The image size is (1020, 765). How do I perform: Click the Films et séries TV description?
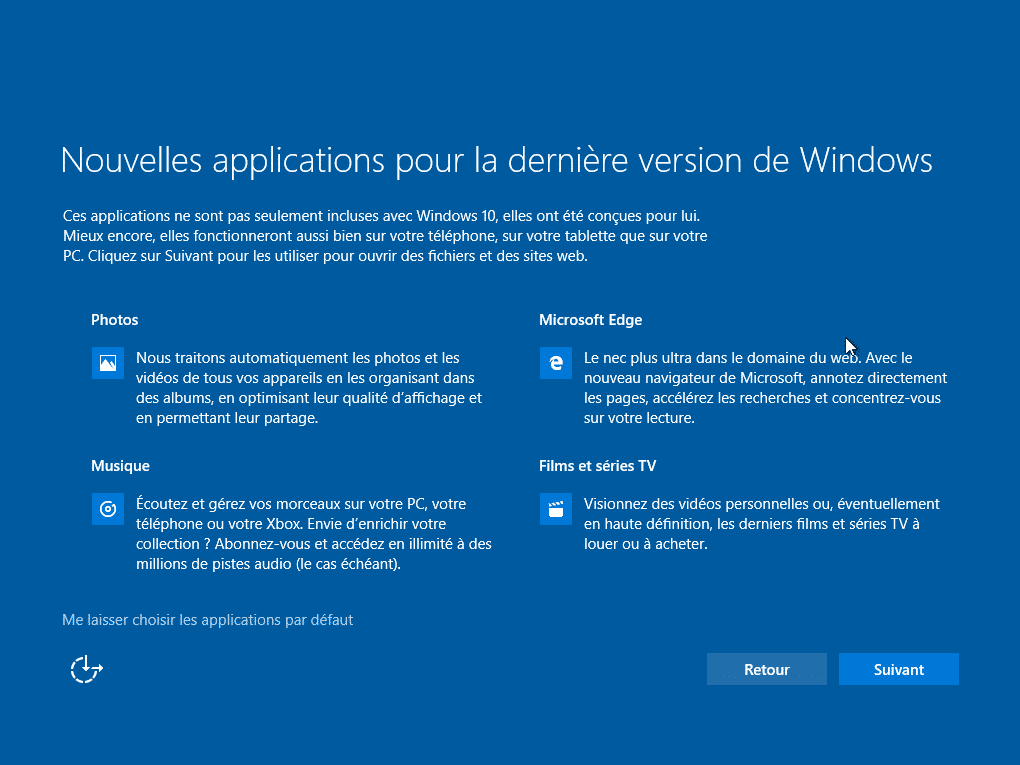click(760, 524)
